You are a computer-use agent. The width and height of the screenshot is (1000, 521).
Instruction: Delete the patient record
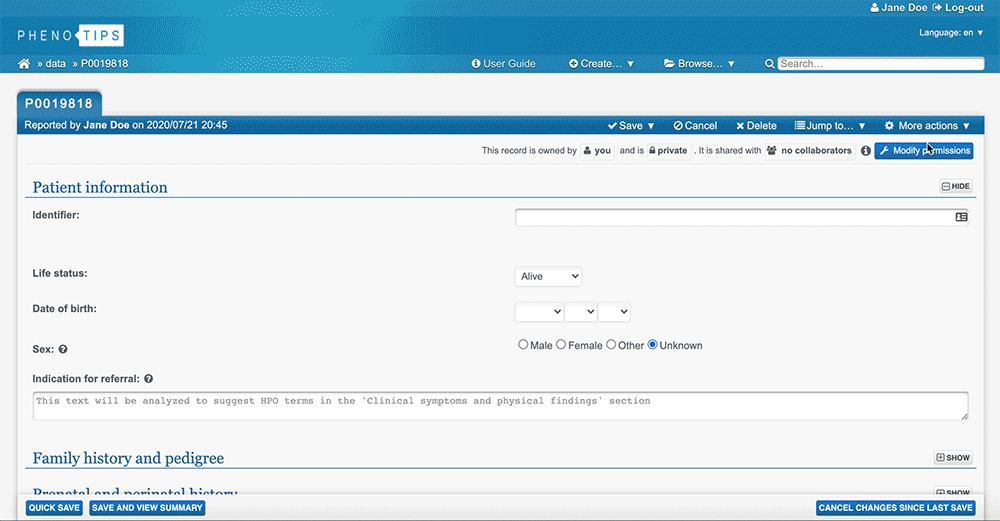tap(756, 126)
